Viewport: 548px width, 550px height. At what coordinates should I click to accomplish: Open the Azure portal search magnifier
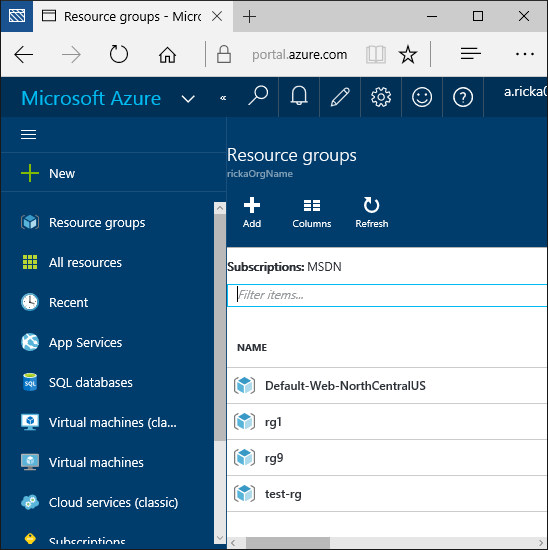[258, 97]
